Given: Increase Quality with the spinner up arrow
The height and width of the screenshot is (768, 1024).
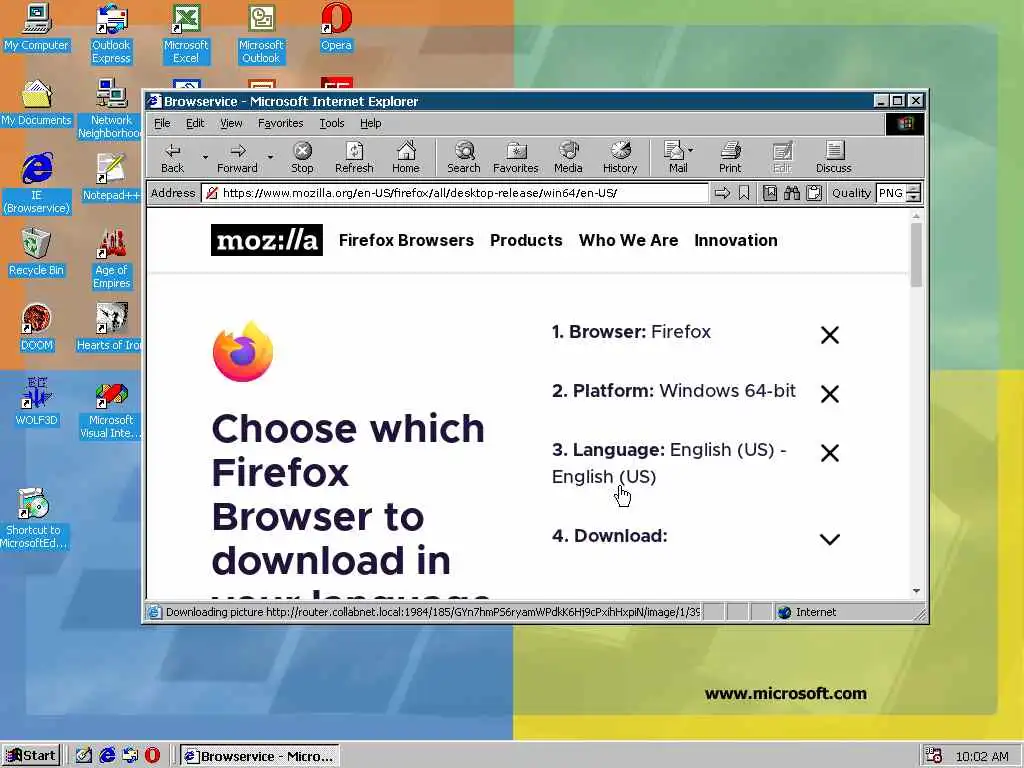Looking at the screenshot, I should [914, 189].
